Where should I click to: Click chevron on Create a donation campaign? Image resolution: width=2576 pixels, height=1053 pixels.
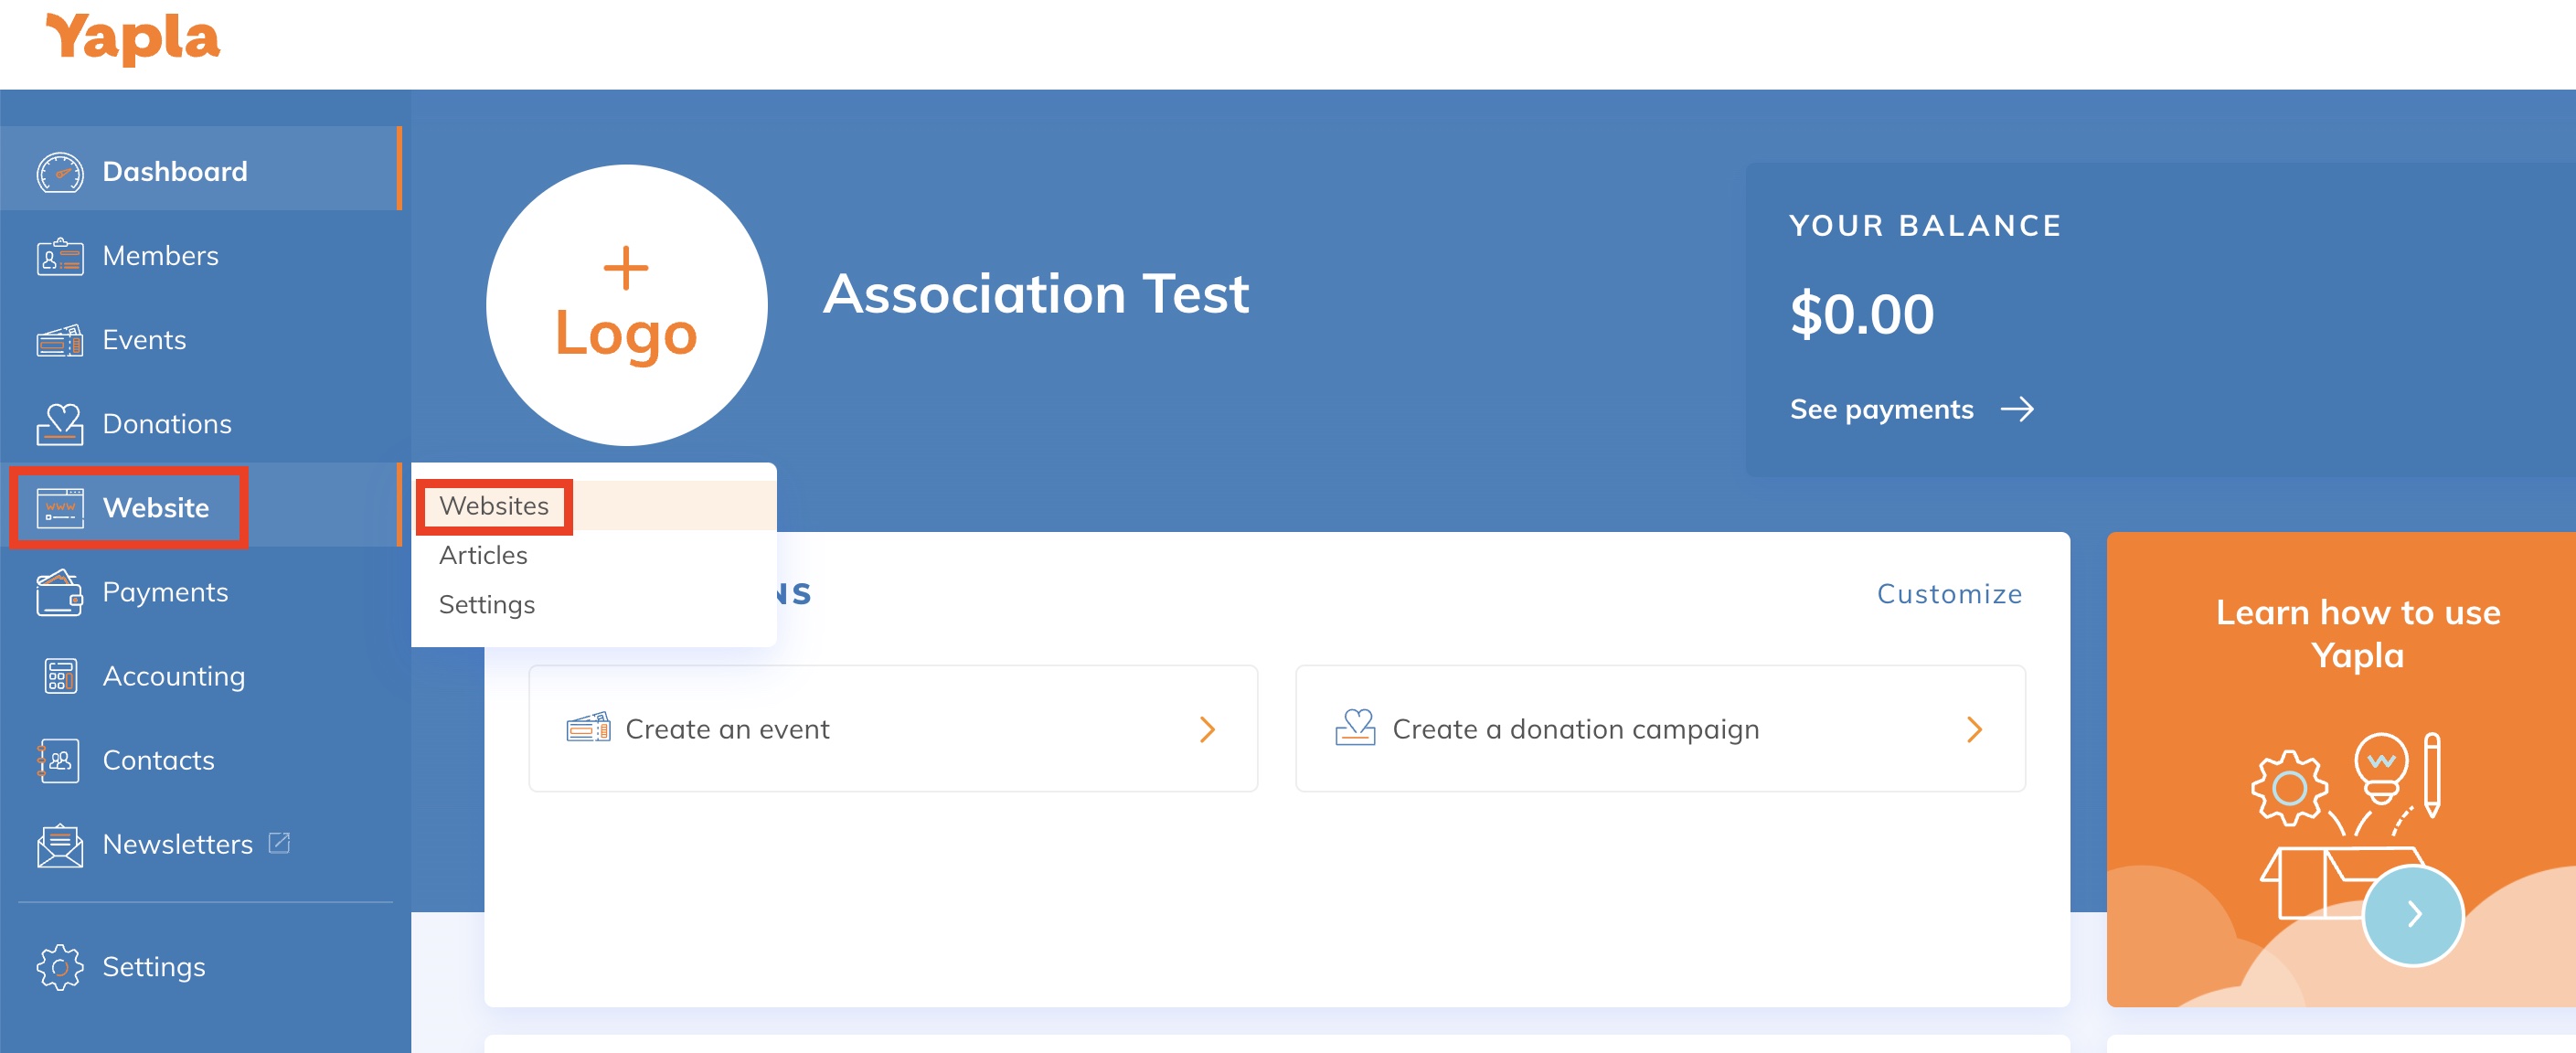[x=1974, y=729]
